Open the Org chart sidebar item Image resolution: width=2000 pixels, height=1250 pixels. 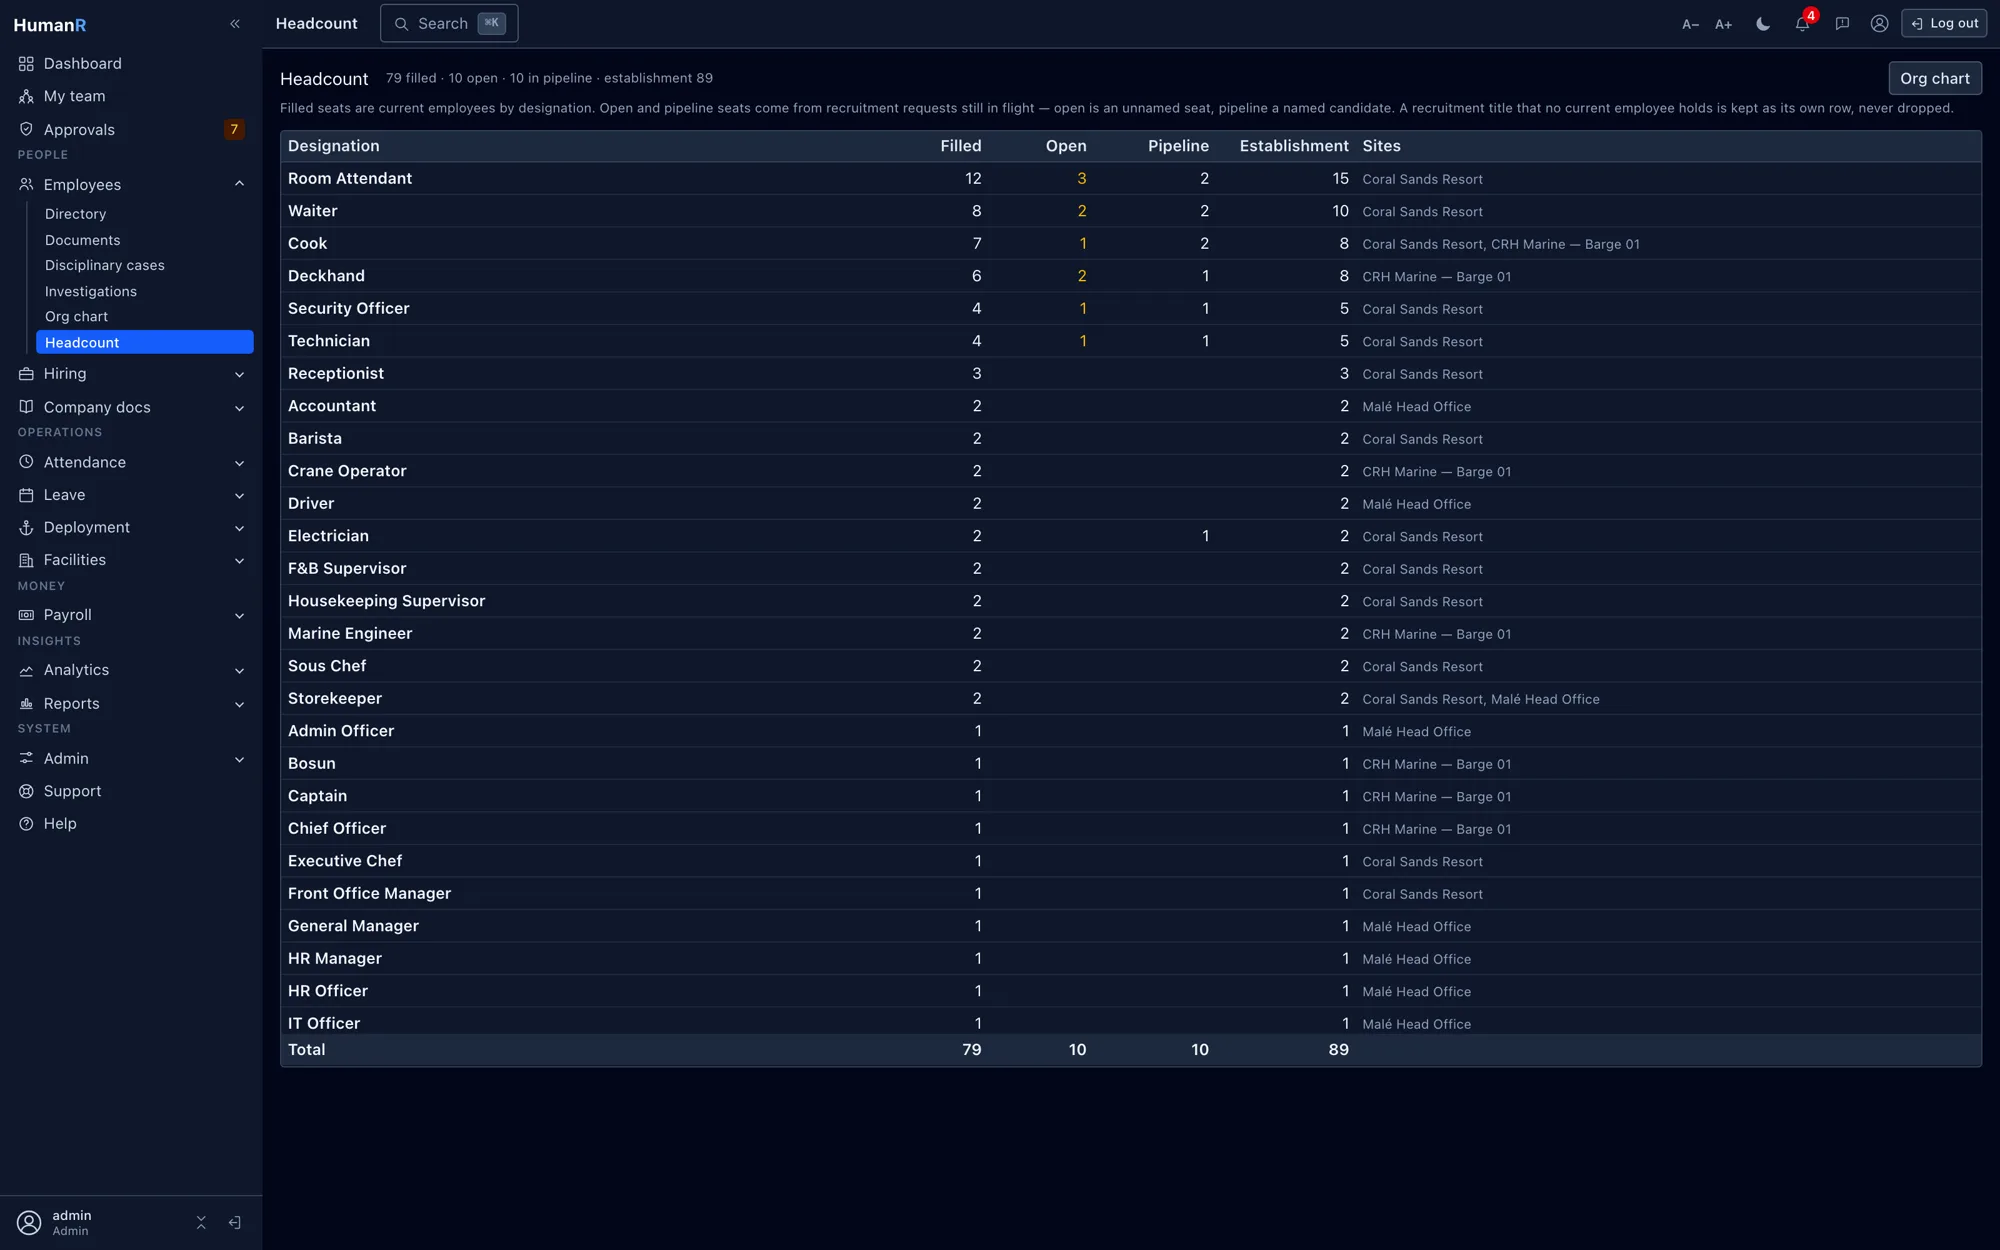(x=144, y=316)
